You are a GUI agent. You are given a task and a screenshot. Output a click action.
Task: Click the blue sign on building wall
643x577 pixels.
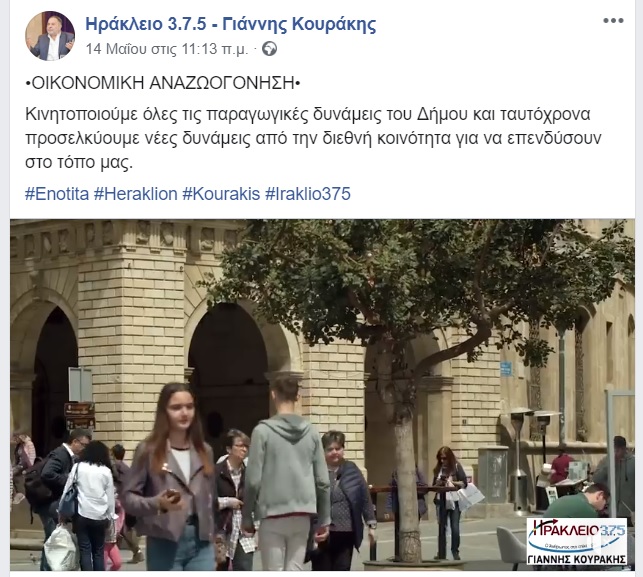tap(506, 368)
